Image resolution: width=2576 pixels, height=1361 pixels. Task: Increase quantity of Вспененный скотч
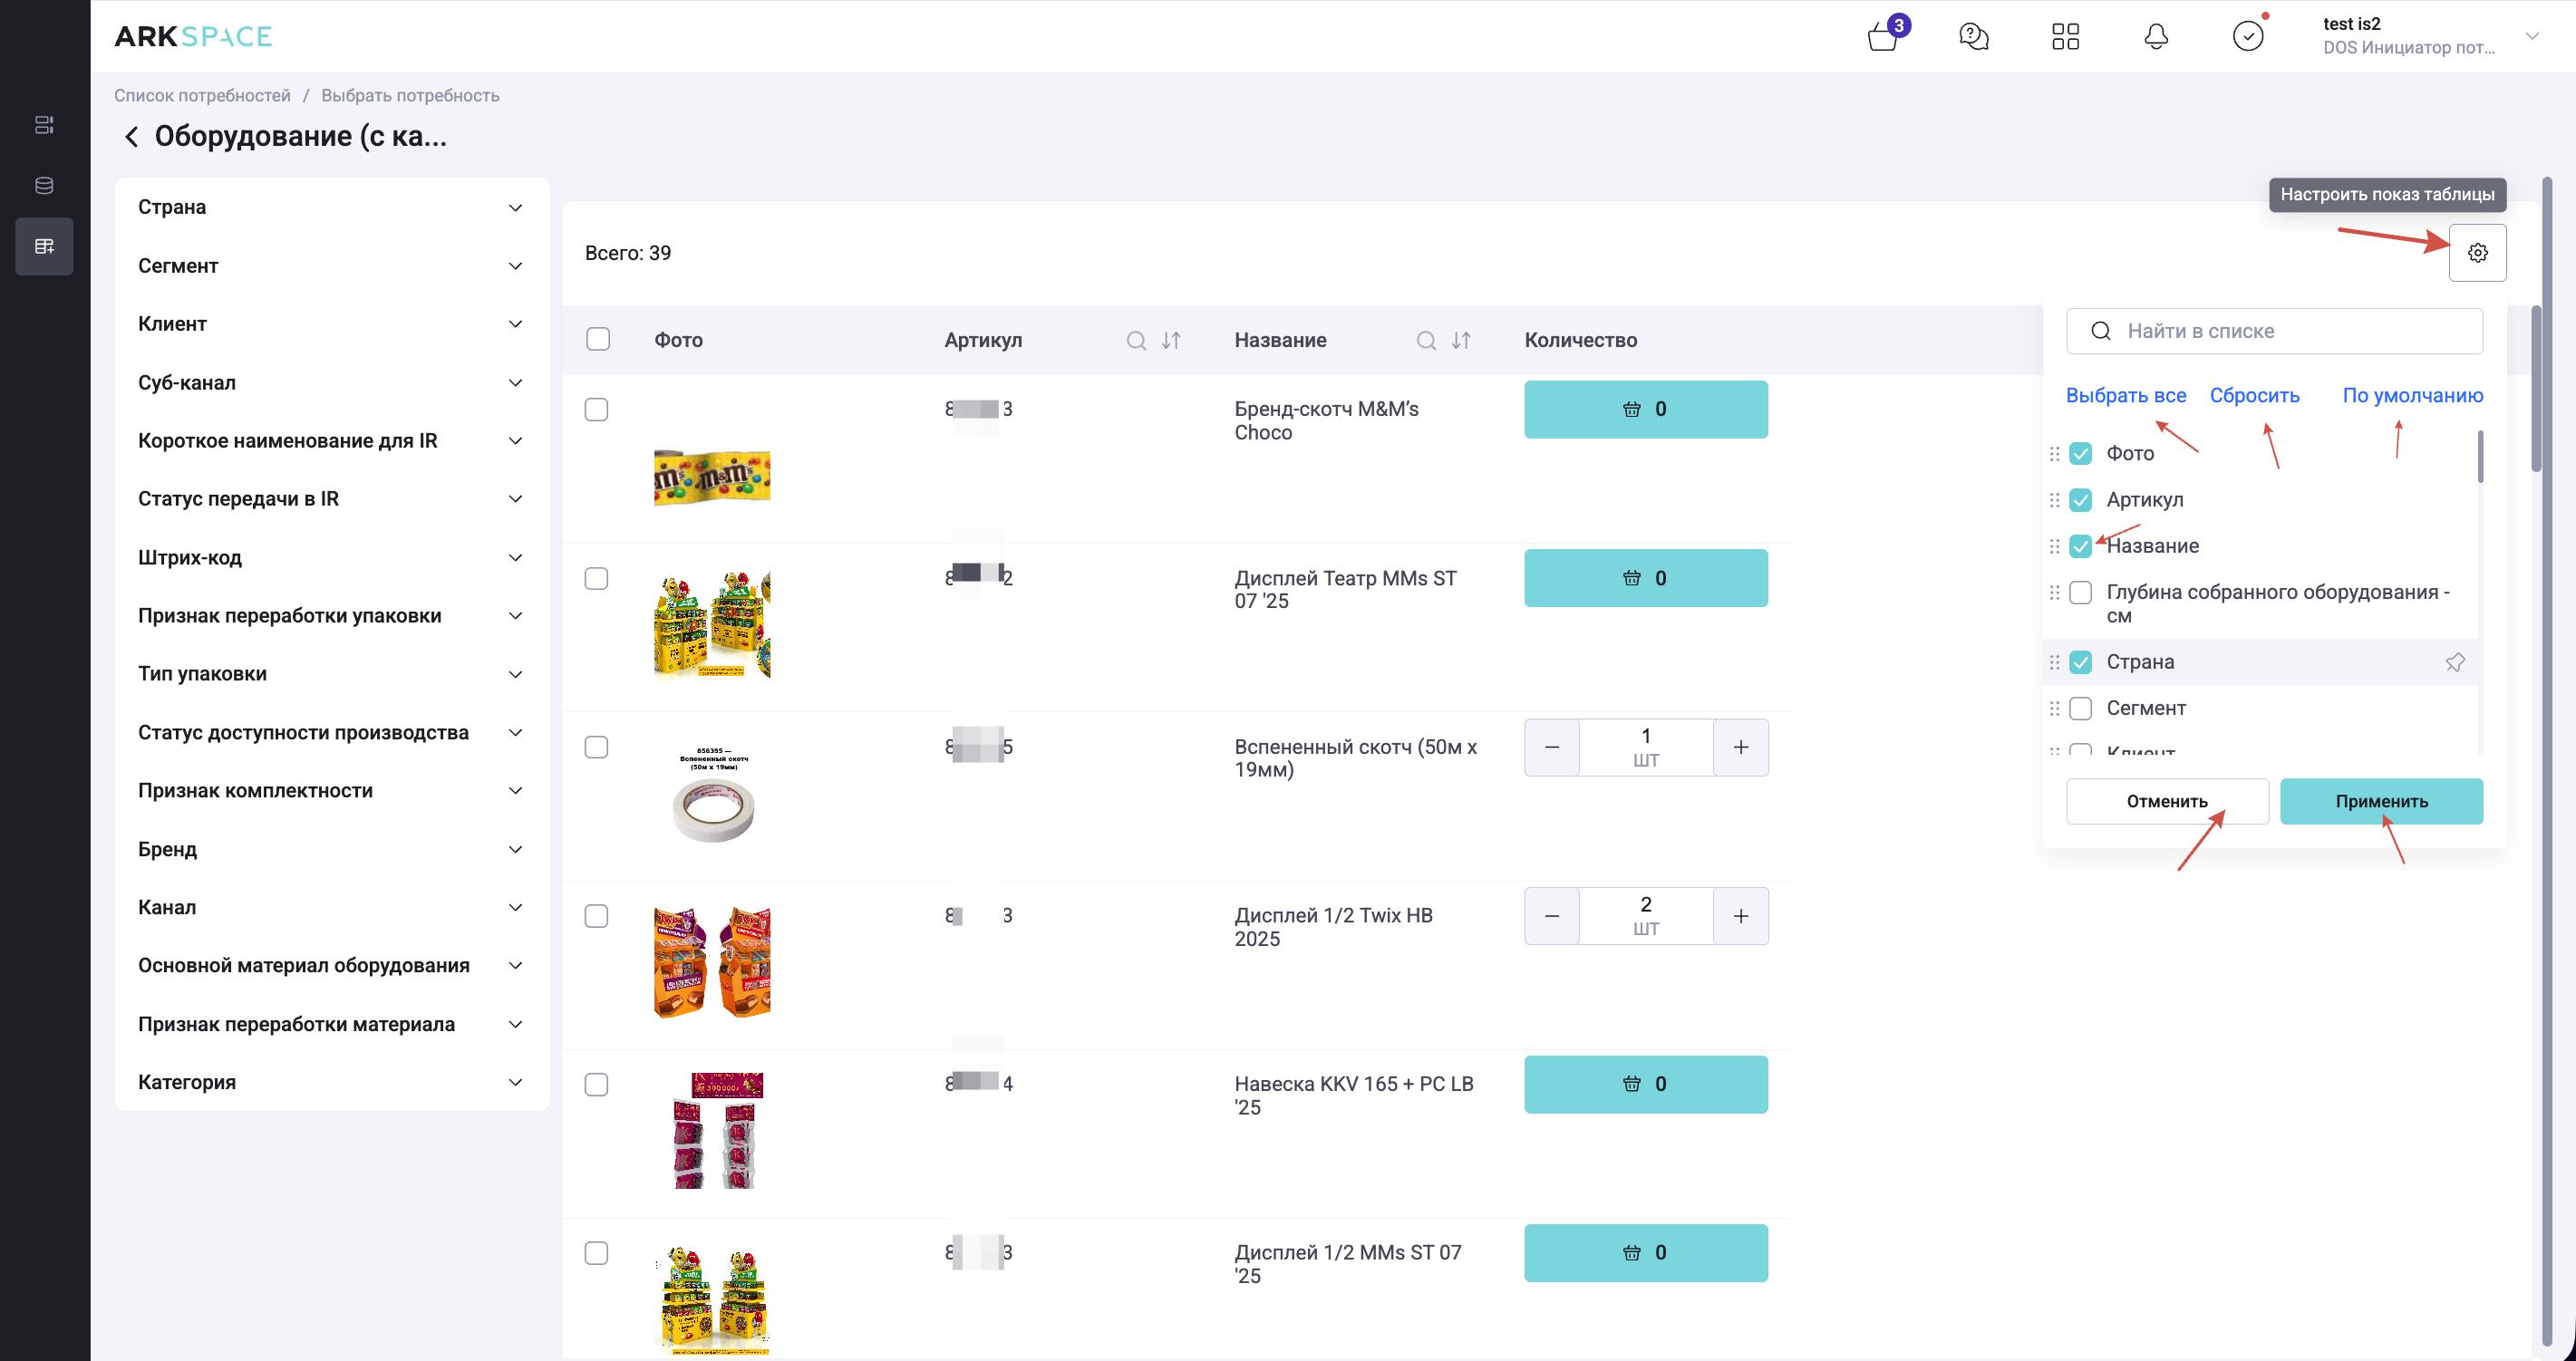click(x=1740, y=747)
